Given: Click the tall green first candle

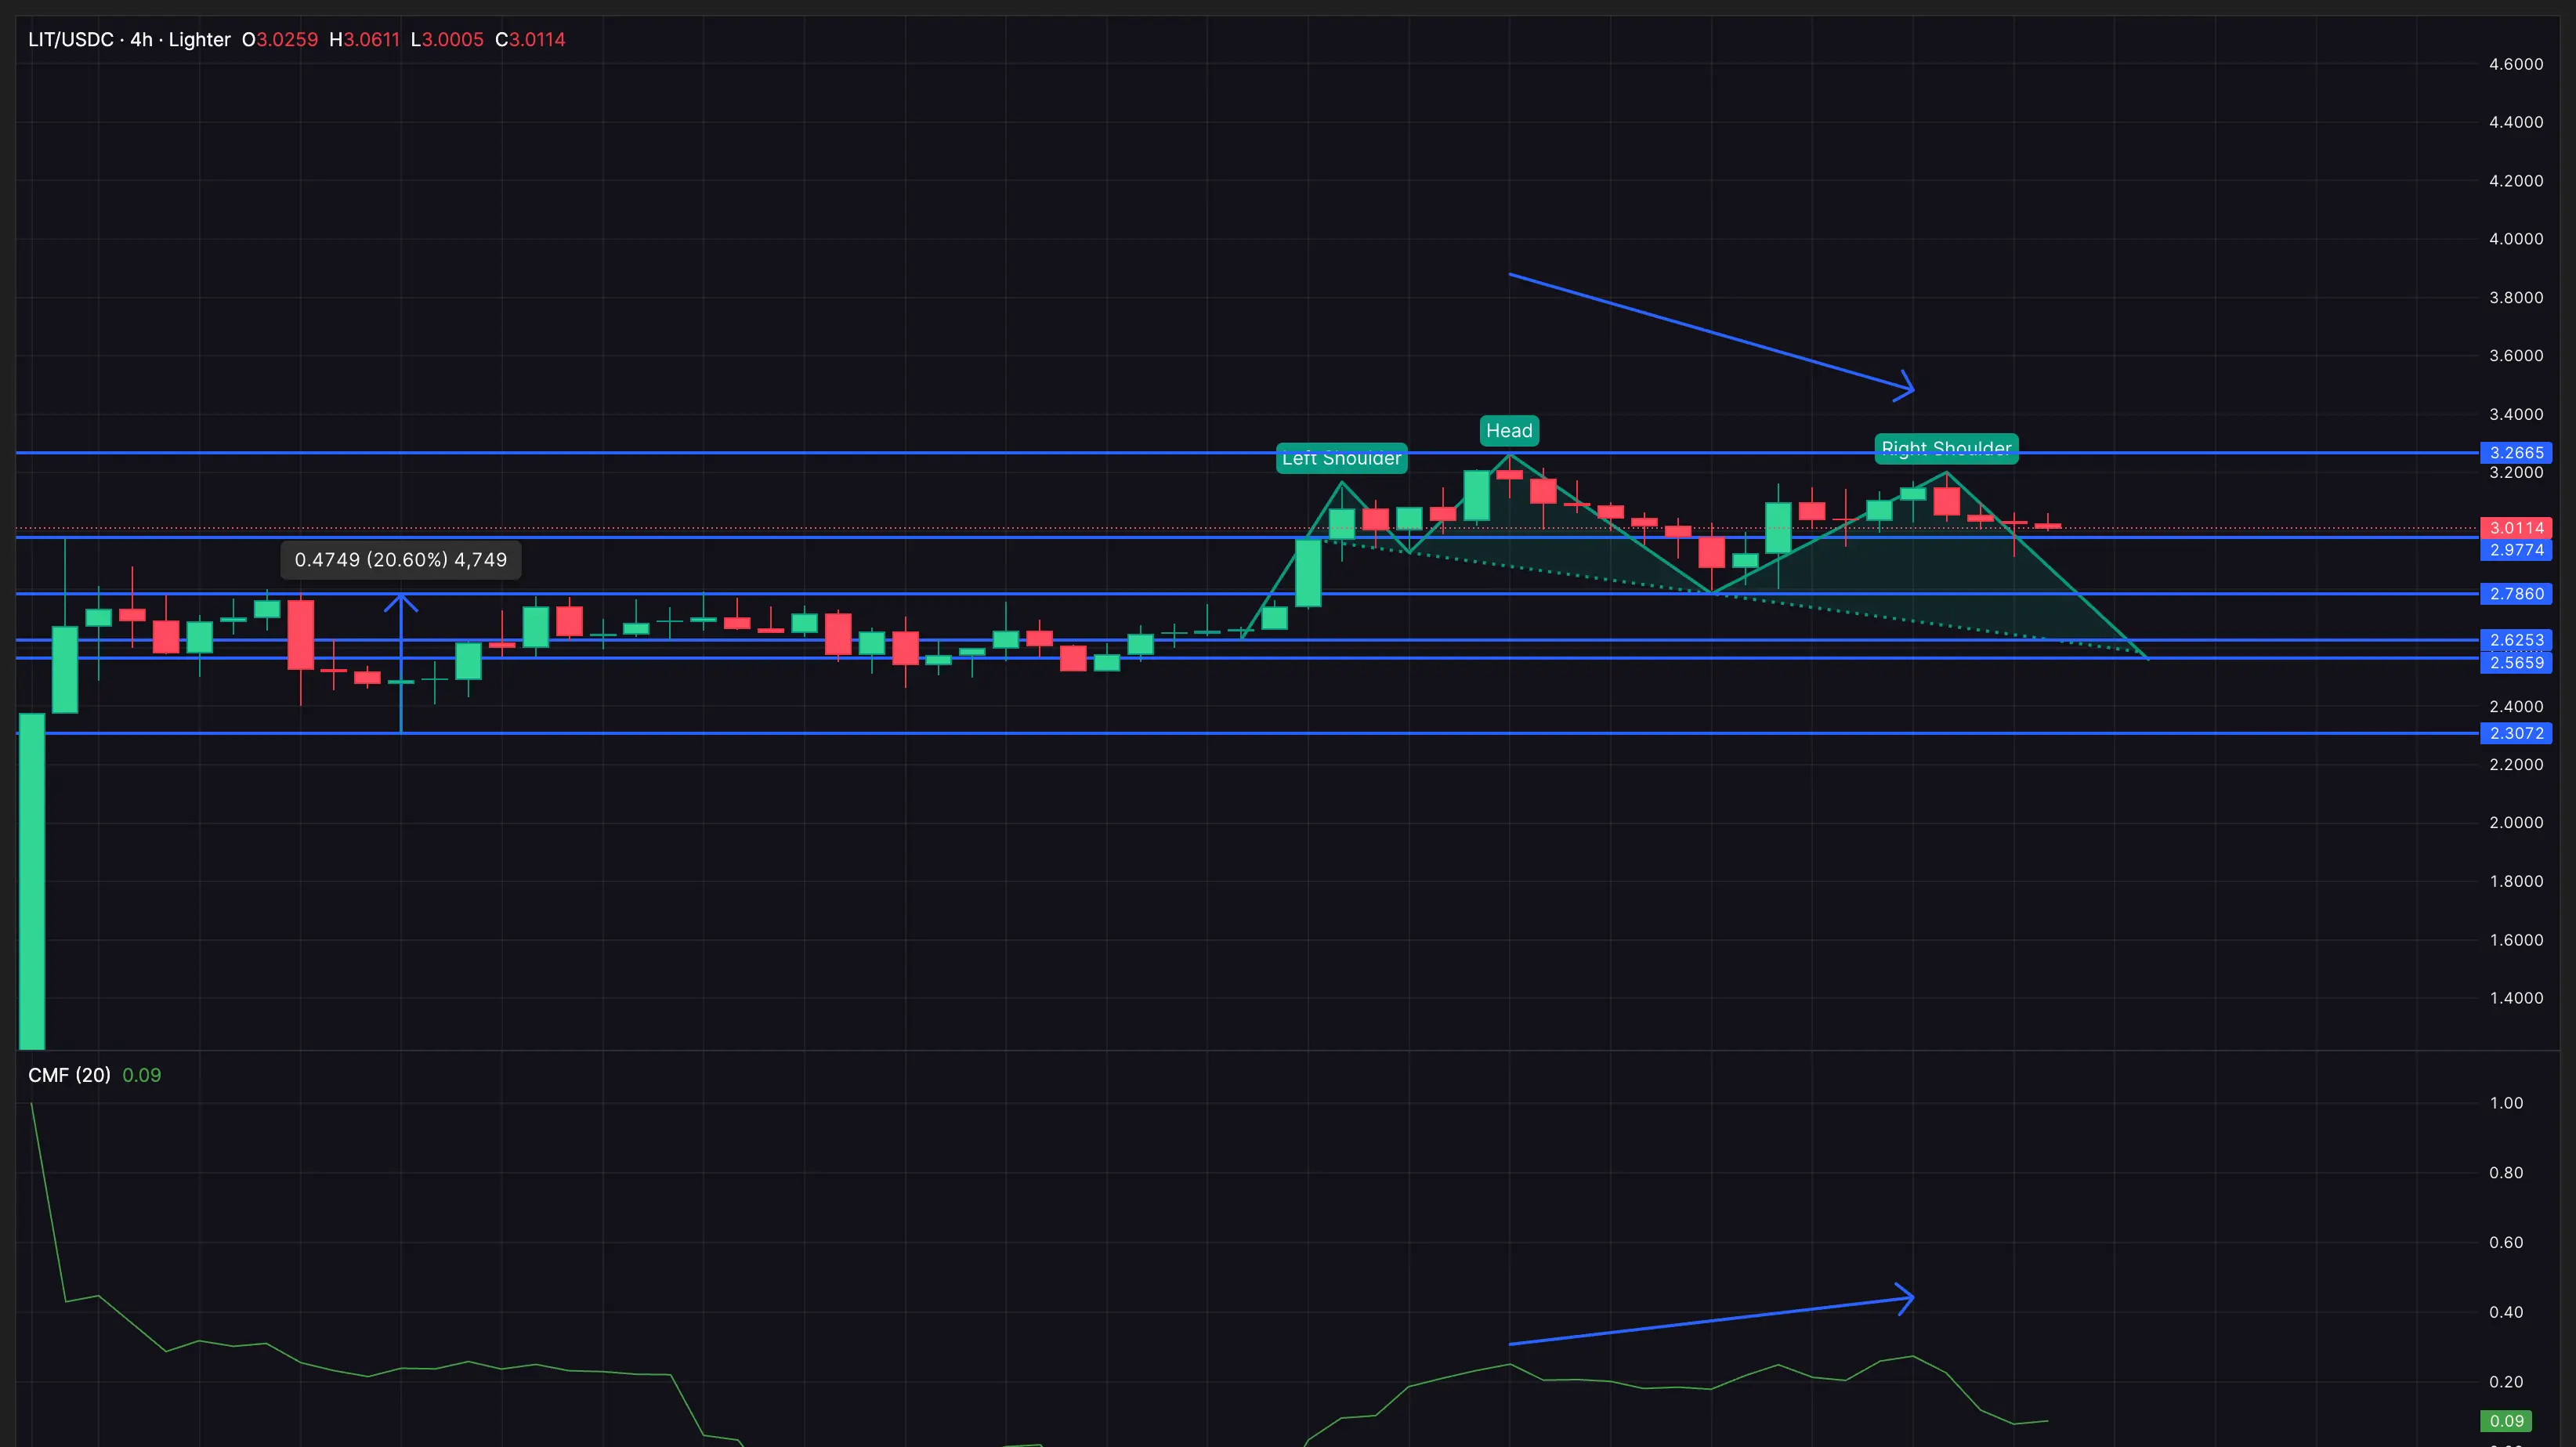Looking at the screenshot, I should pyautogui.click(x=32, y=880).
